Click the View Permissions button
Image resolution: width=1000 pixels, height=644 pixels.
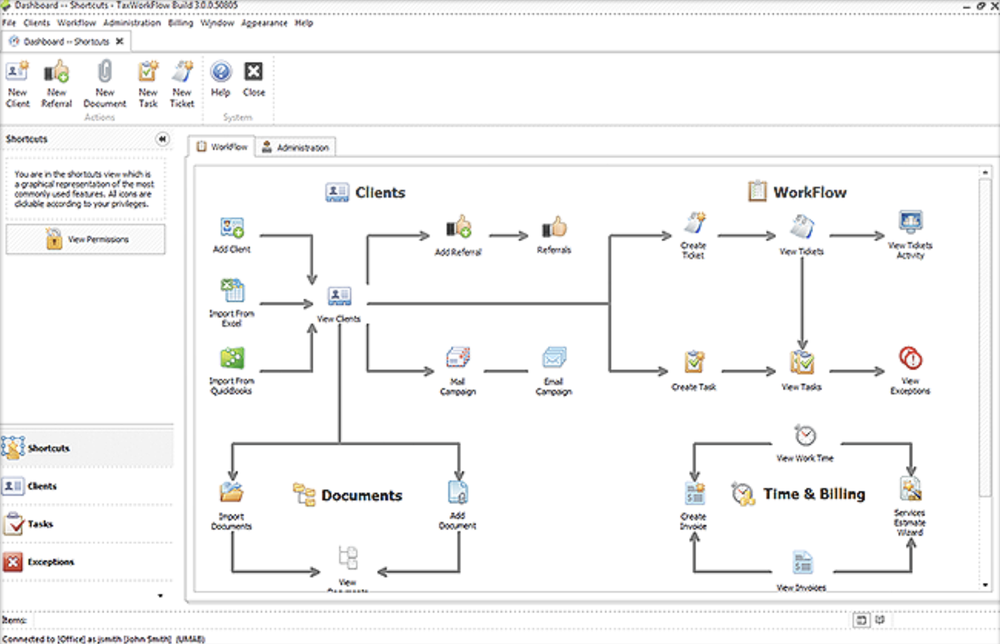(85, 238)
